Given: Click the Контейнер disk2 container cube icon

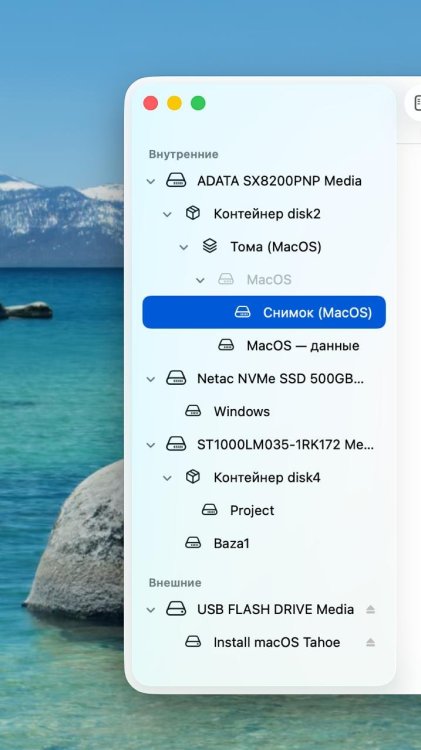Looking at the screenshot, I should tap(192, 213).
